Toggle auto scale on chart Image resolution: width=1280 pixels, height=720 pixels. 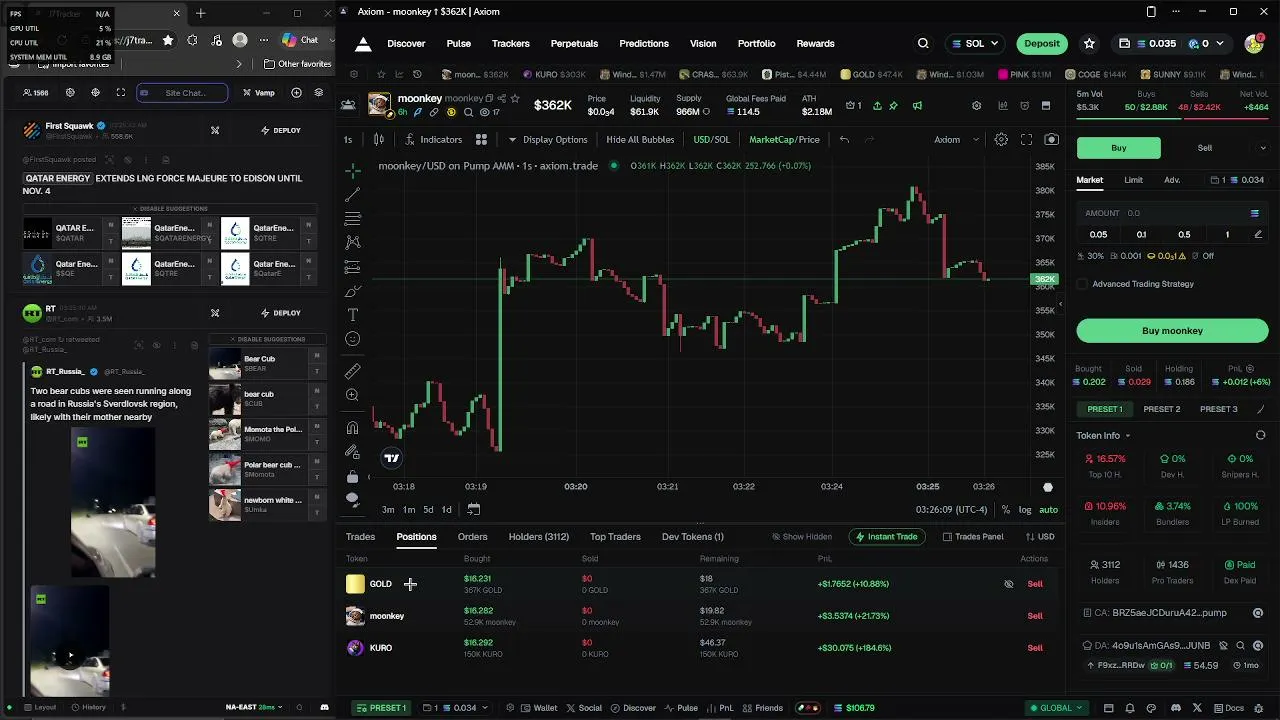(x=1048, y=510)
